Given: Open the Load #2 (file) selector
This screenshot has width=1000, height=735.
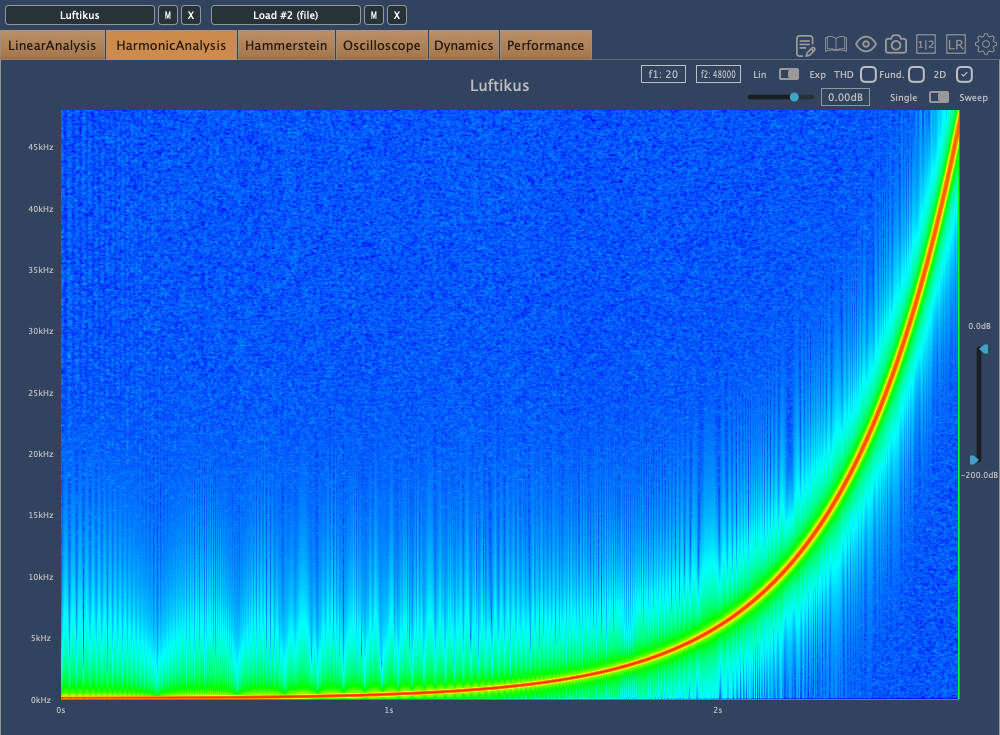Looking at the screenshot, I should [x=285, y=15].
